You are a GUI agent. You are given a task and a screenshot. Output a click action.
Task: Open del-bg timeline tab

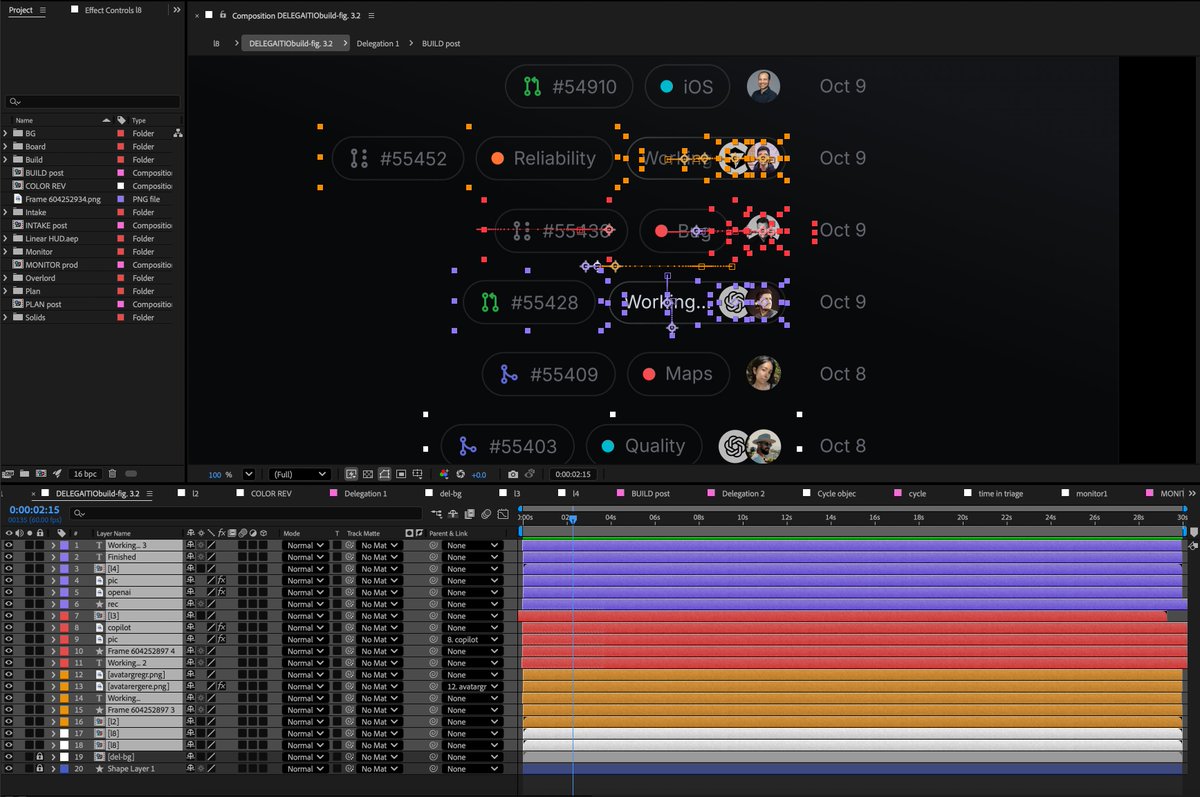(451, 493)
